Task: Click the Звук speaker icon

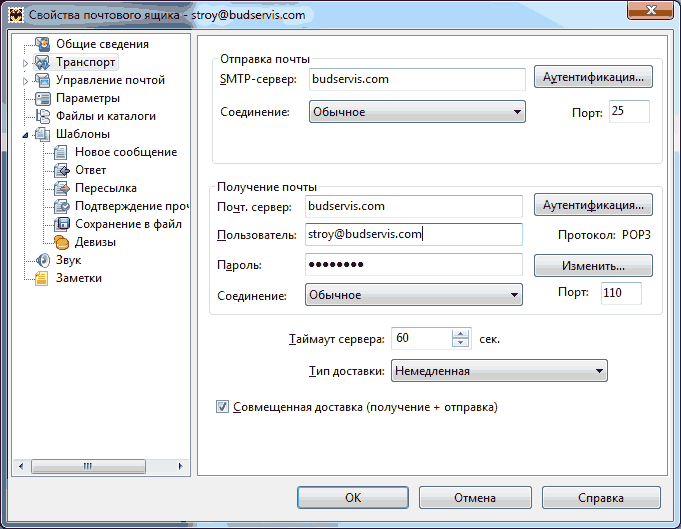Action: pyautogui.click(x=43, y=260)
